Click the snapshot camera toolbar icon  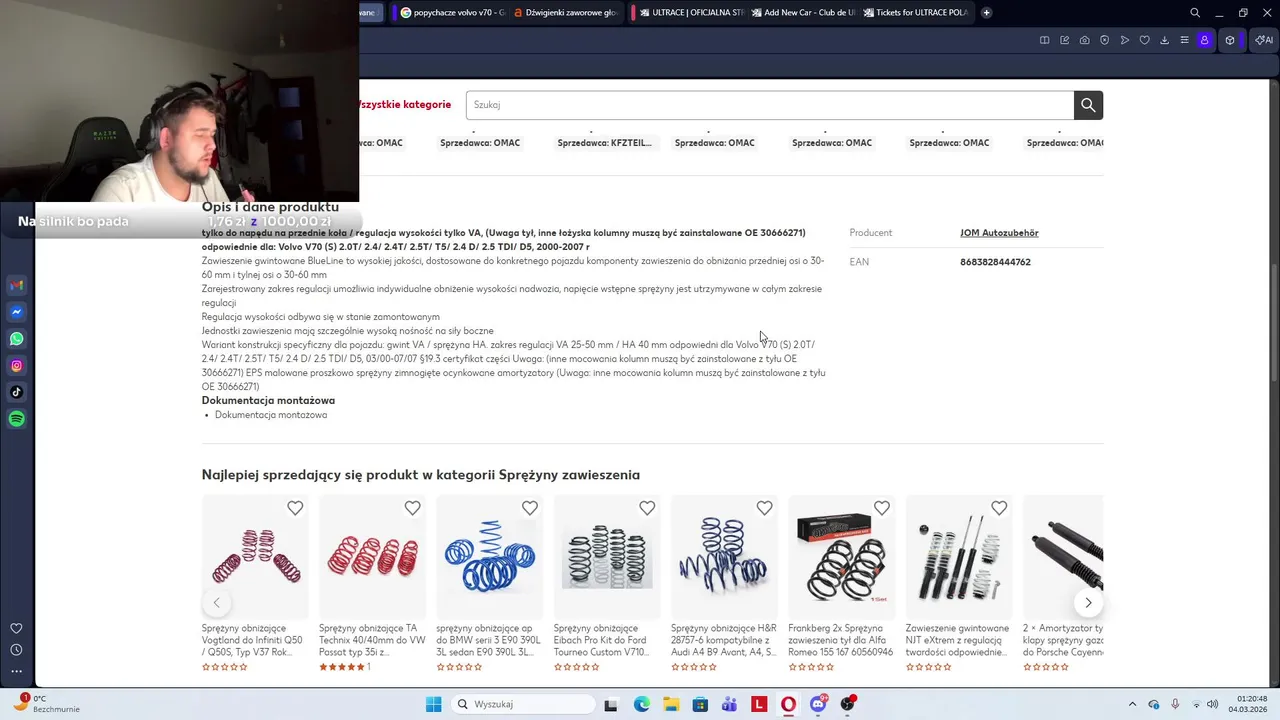coord(1084,40)
